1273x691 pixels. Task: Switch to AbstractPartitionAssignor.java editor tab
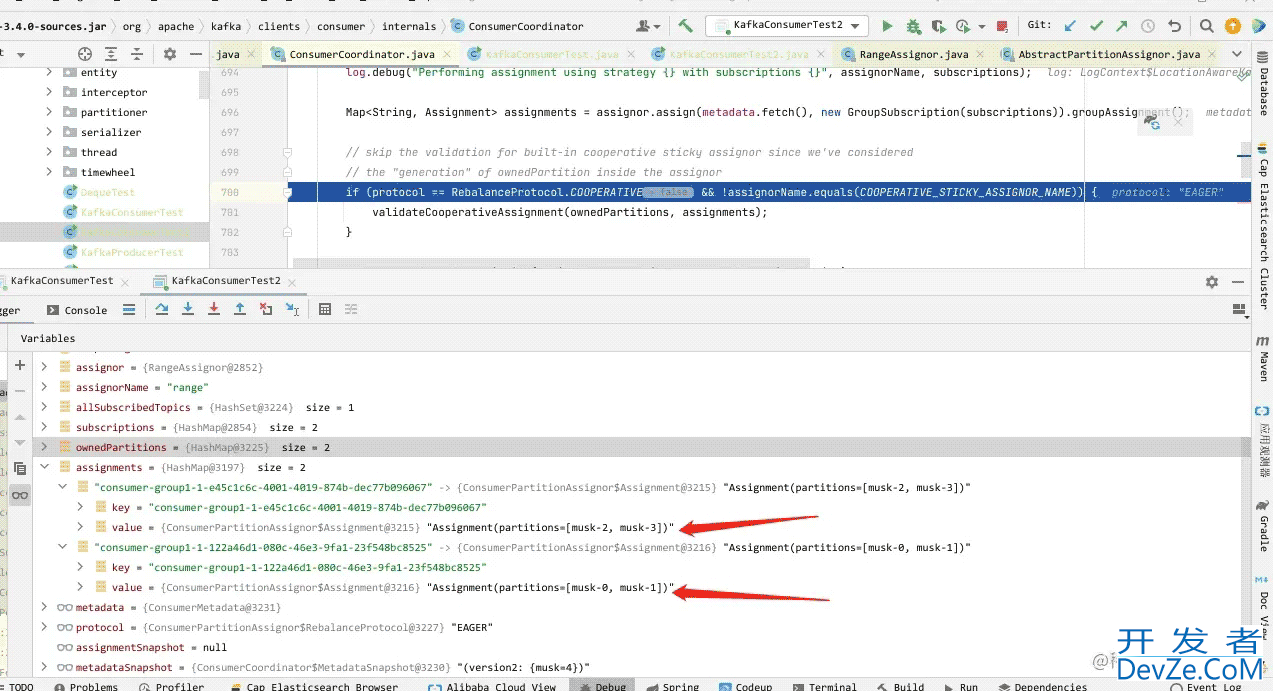tap(1109, 54)
